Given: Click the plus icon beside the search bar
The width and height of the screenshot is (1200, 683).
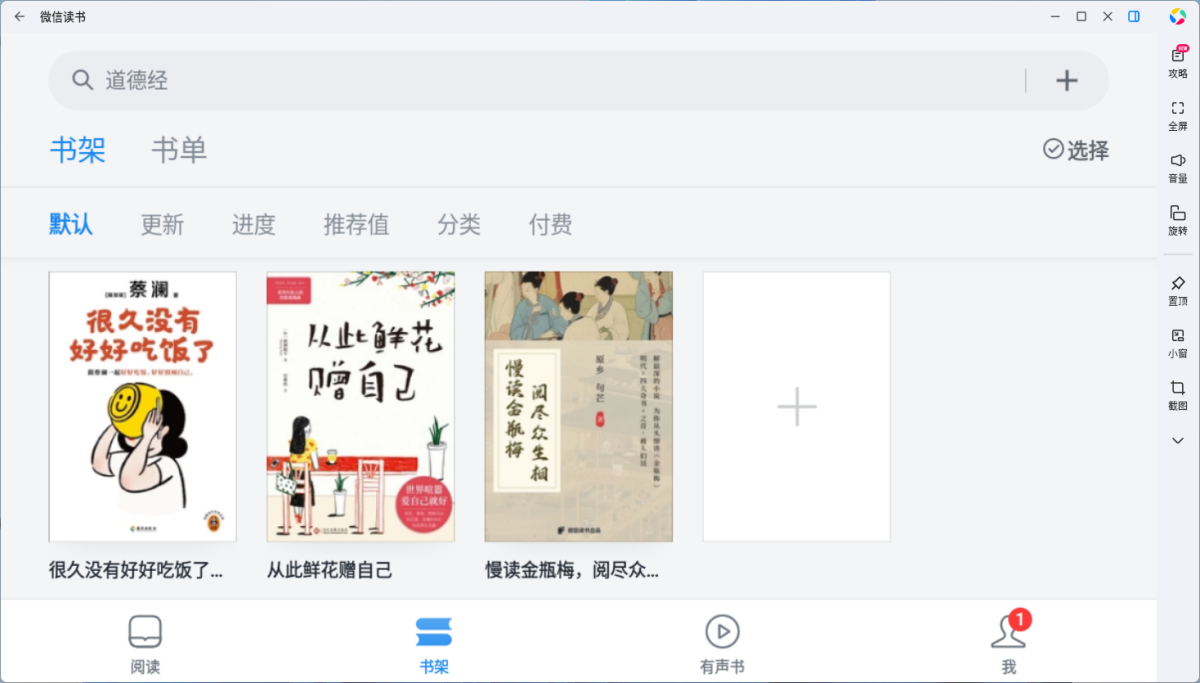Looking at the screenshot, I should click(x=1067, y=80).
